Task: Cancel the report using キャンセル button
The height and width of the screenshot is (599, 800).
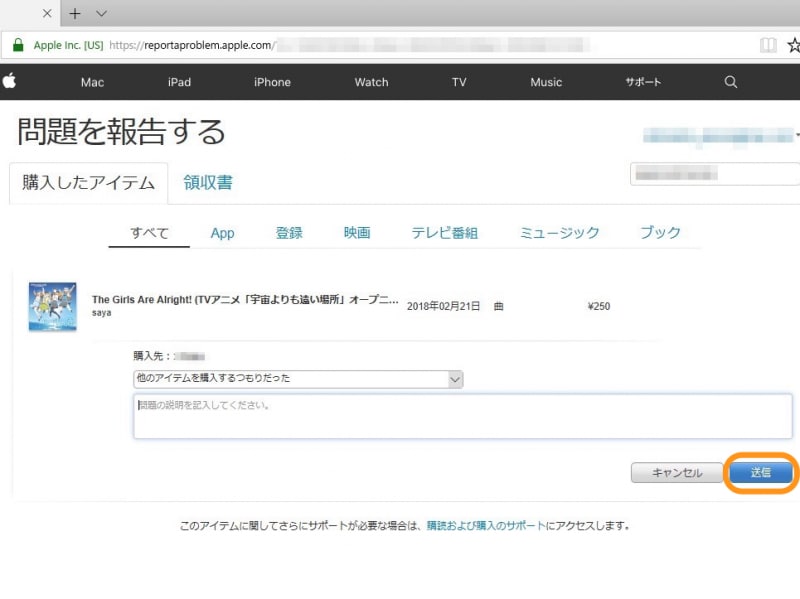Action: [x=676, y=473]
